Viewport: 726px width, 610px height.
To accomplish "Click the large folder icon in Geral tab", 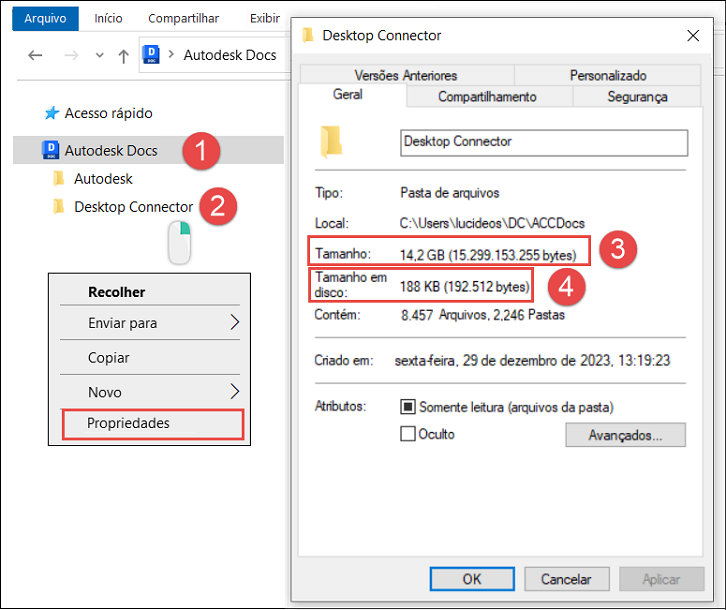I will click(x=331, y=142).
